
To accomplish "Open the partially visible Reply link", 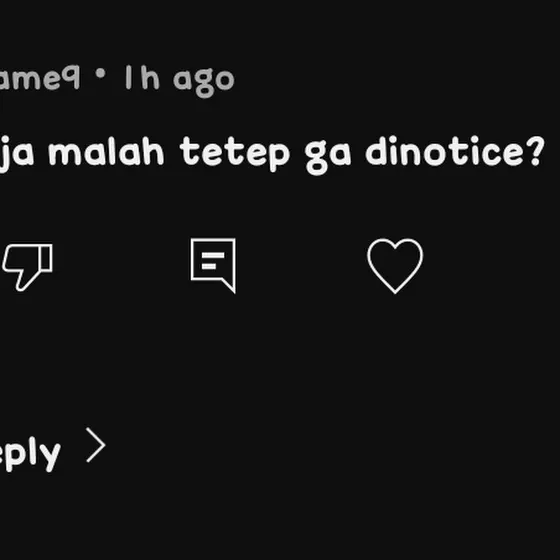I will tap(30, 452).
